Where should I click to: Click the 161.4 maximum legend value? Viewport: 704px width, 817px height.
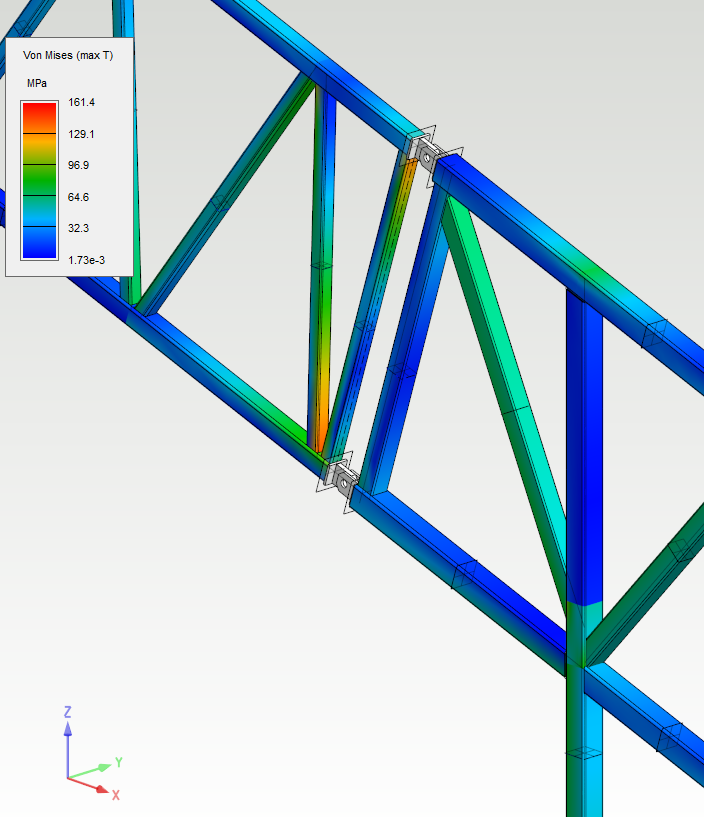(80, 102)
